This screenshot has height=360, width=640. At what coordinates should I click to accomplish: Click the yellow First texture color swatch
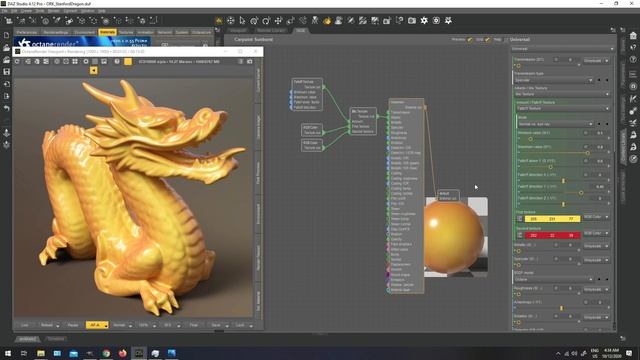(x=552, y=219)
